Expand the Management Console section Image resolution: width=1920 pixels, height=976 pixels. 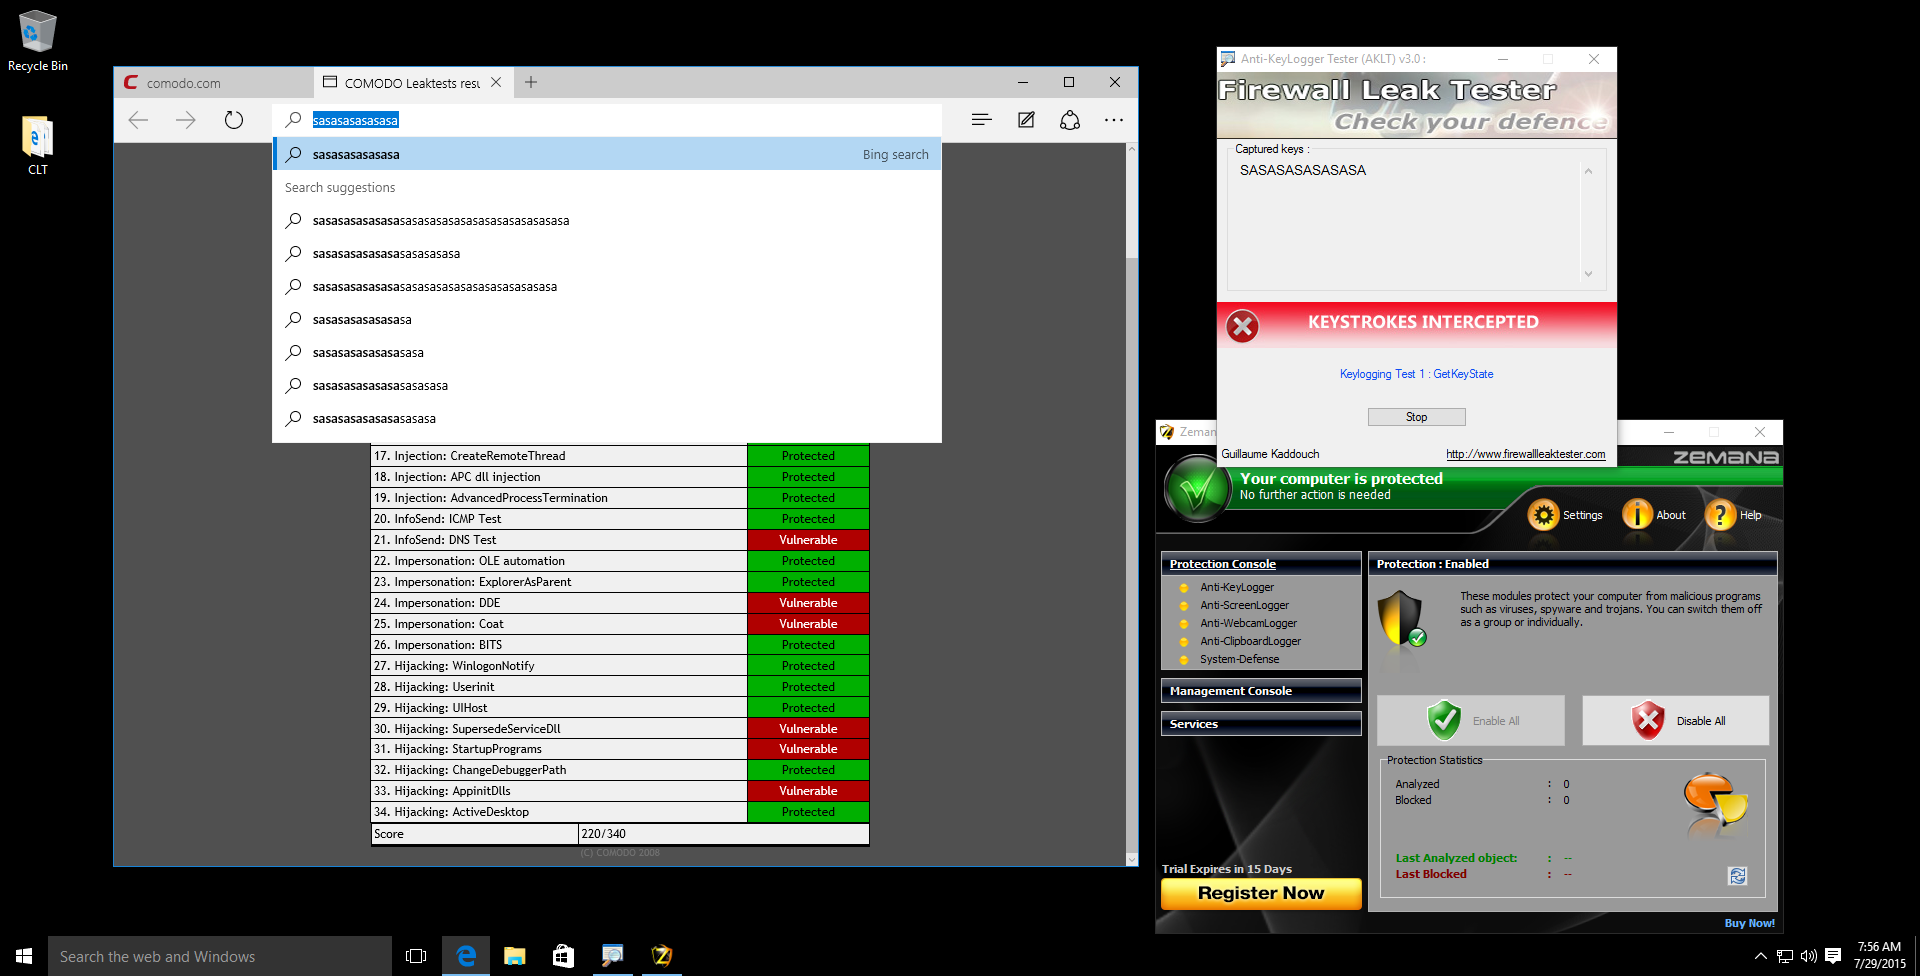[1261, 691]
